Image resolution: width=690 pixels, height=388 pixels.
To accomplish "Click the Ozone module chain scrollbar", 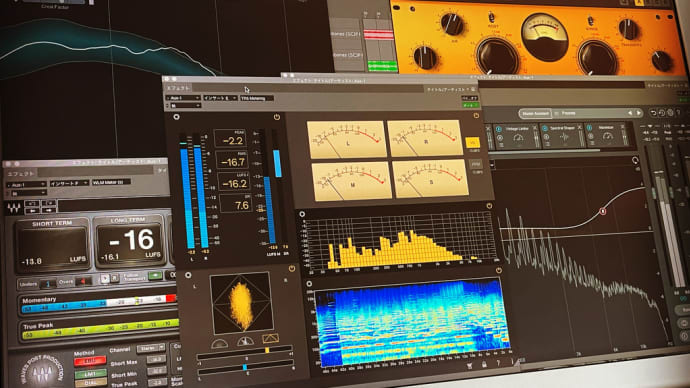I will pyautogui.click(x=544, y=151).
